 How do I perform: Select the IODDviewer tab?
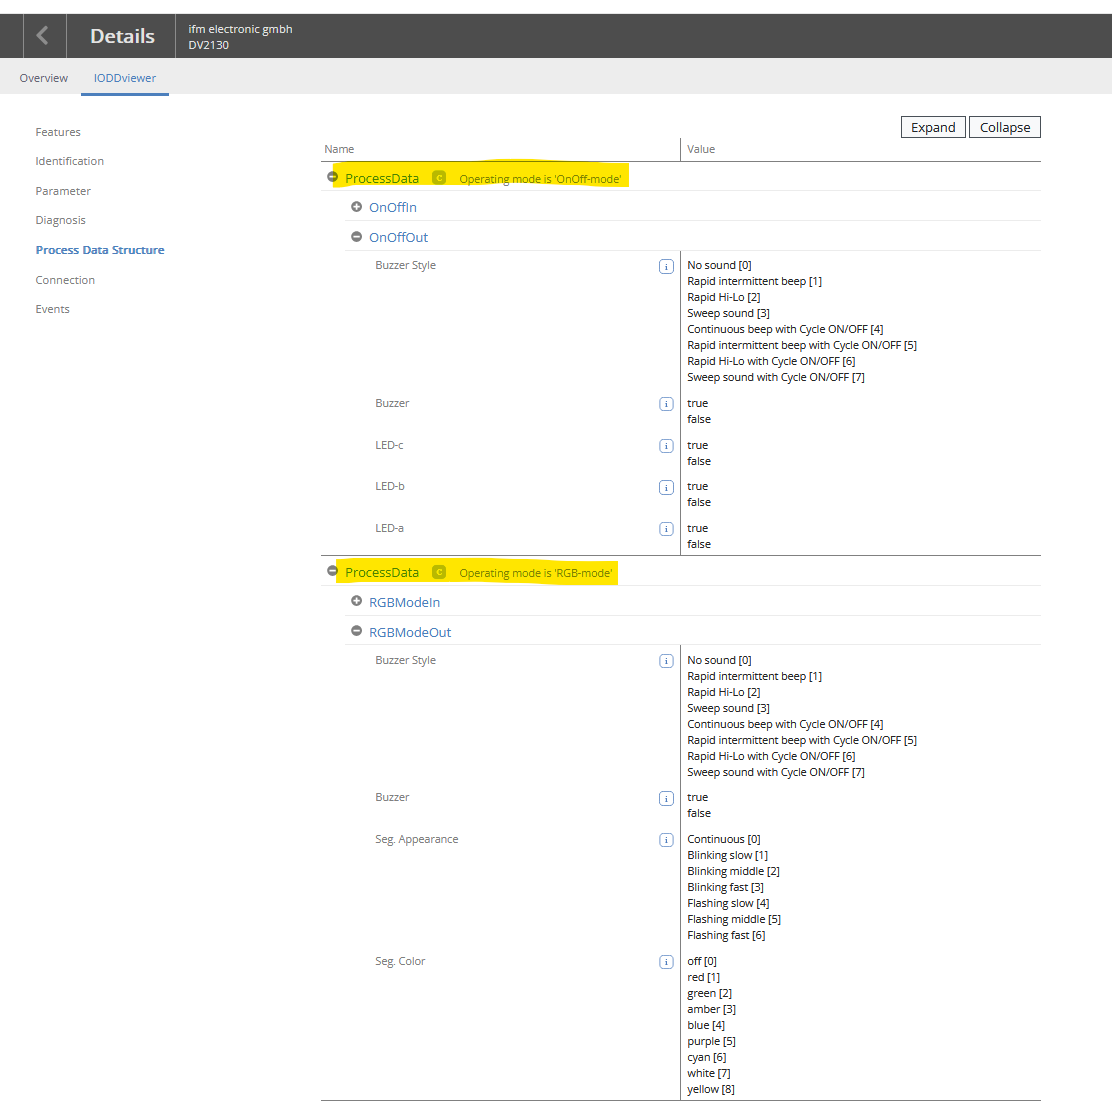[x=125, y=78]
